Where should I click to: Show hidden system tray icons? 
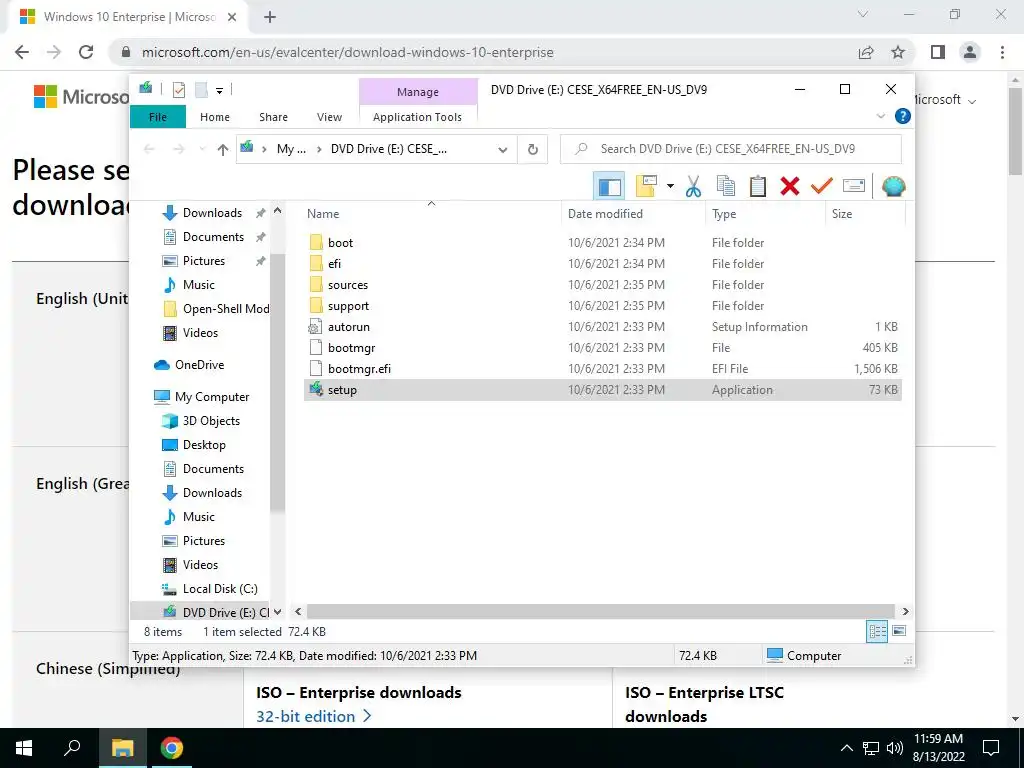coord(846,748)
